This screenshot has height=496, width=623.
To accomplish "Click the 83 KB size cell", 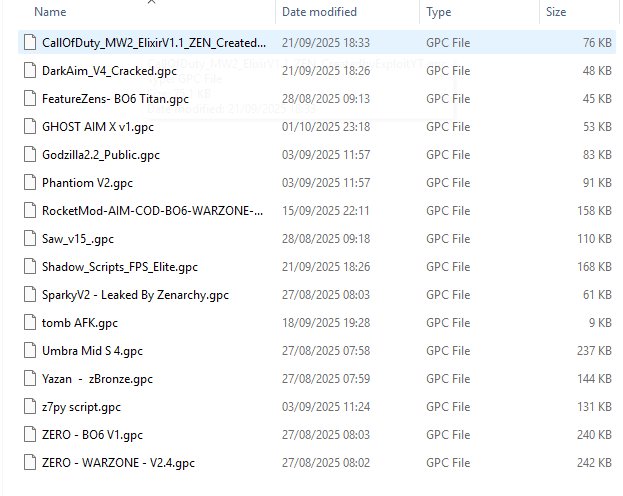I will pos(597,155).
